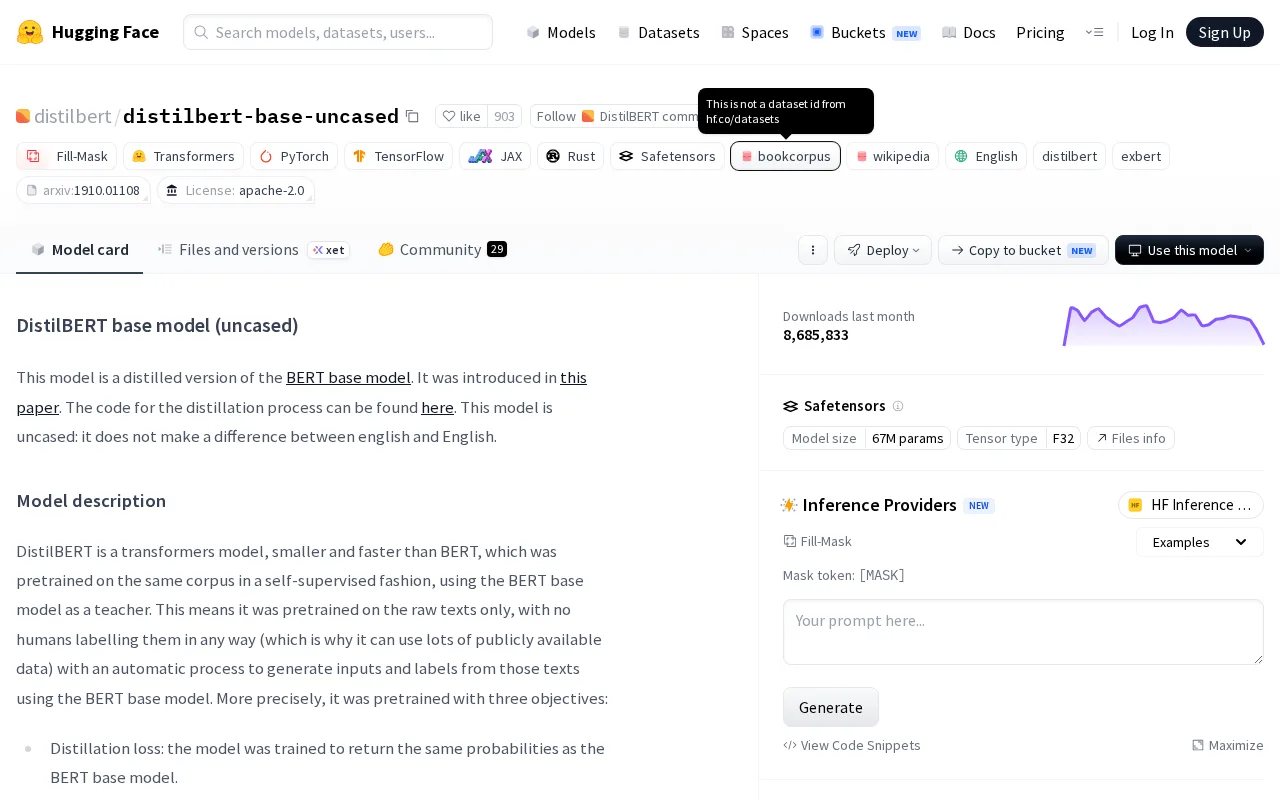
Task: Click Copy to bucket button
Action: [1023, 250]
